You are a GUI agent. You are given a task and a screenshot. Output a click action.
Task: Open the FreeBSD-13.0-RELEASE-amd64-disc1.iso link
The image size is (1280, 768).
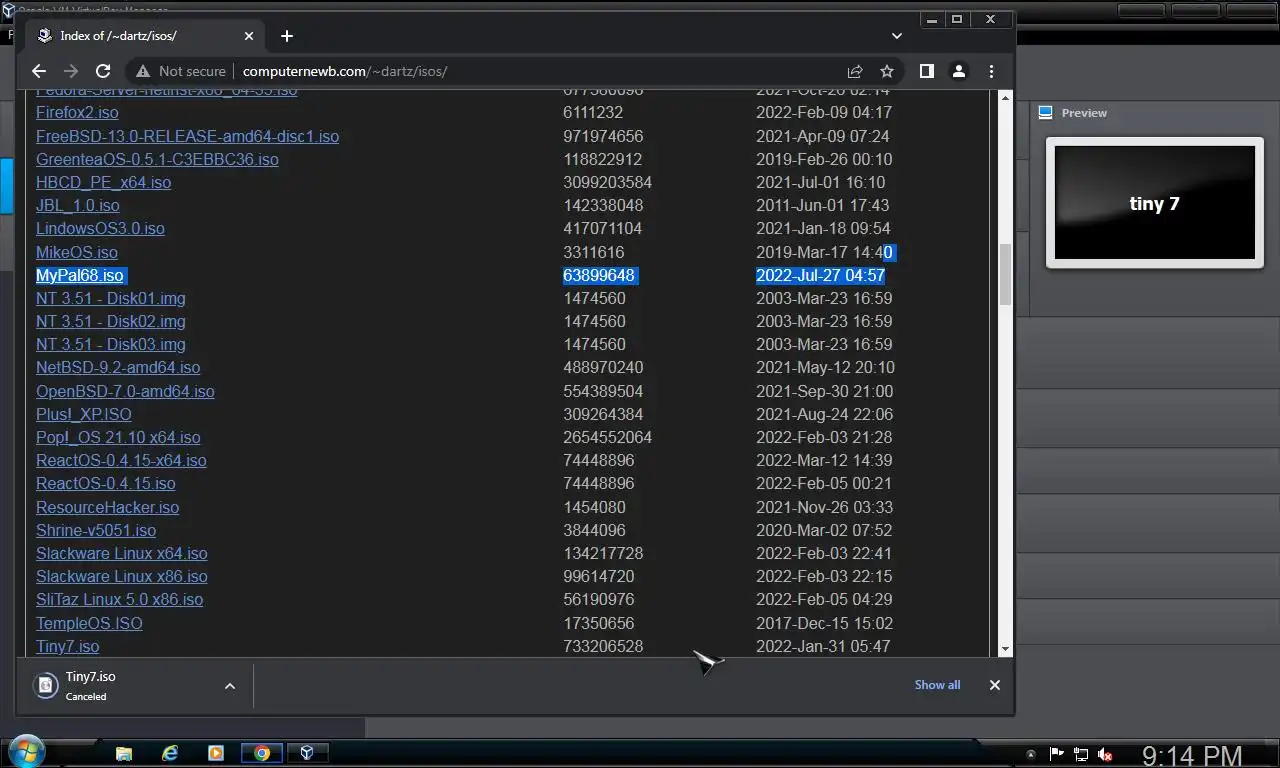[187, 136]
